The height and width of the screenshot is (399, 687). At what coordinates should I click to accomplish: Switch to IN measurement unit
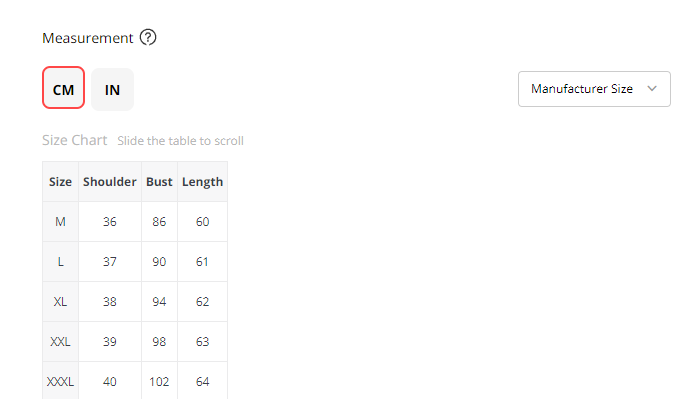(112, 89)
